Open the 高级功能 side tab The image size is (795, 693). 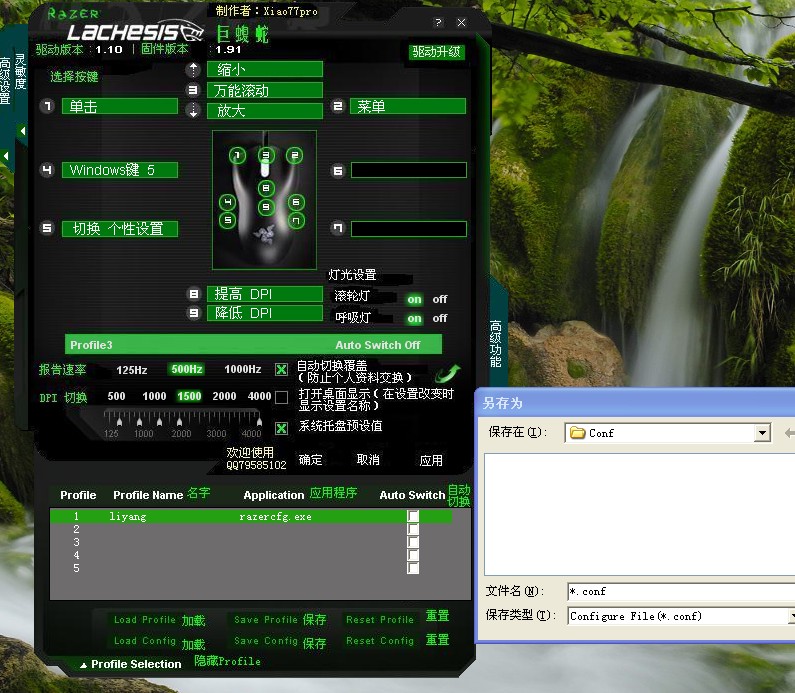pos(495,344)
